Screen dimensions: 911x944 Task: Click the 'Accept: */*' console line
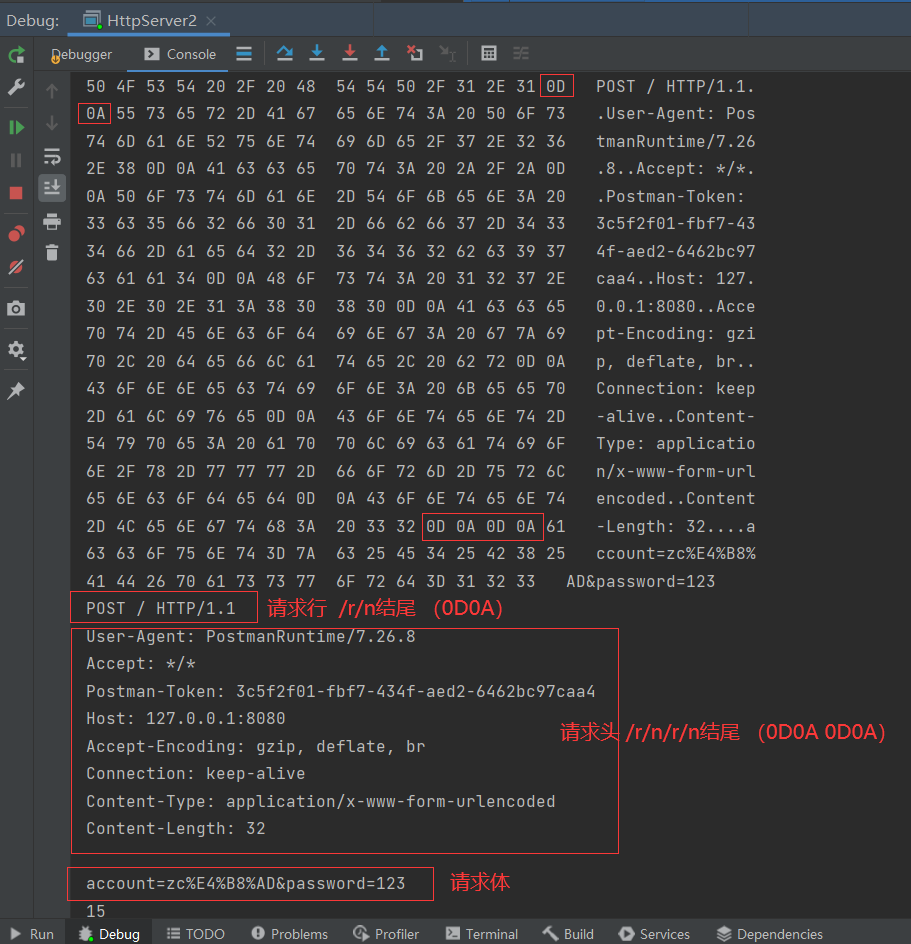pyautogui.click(x=141, y=664)
